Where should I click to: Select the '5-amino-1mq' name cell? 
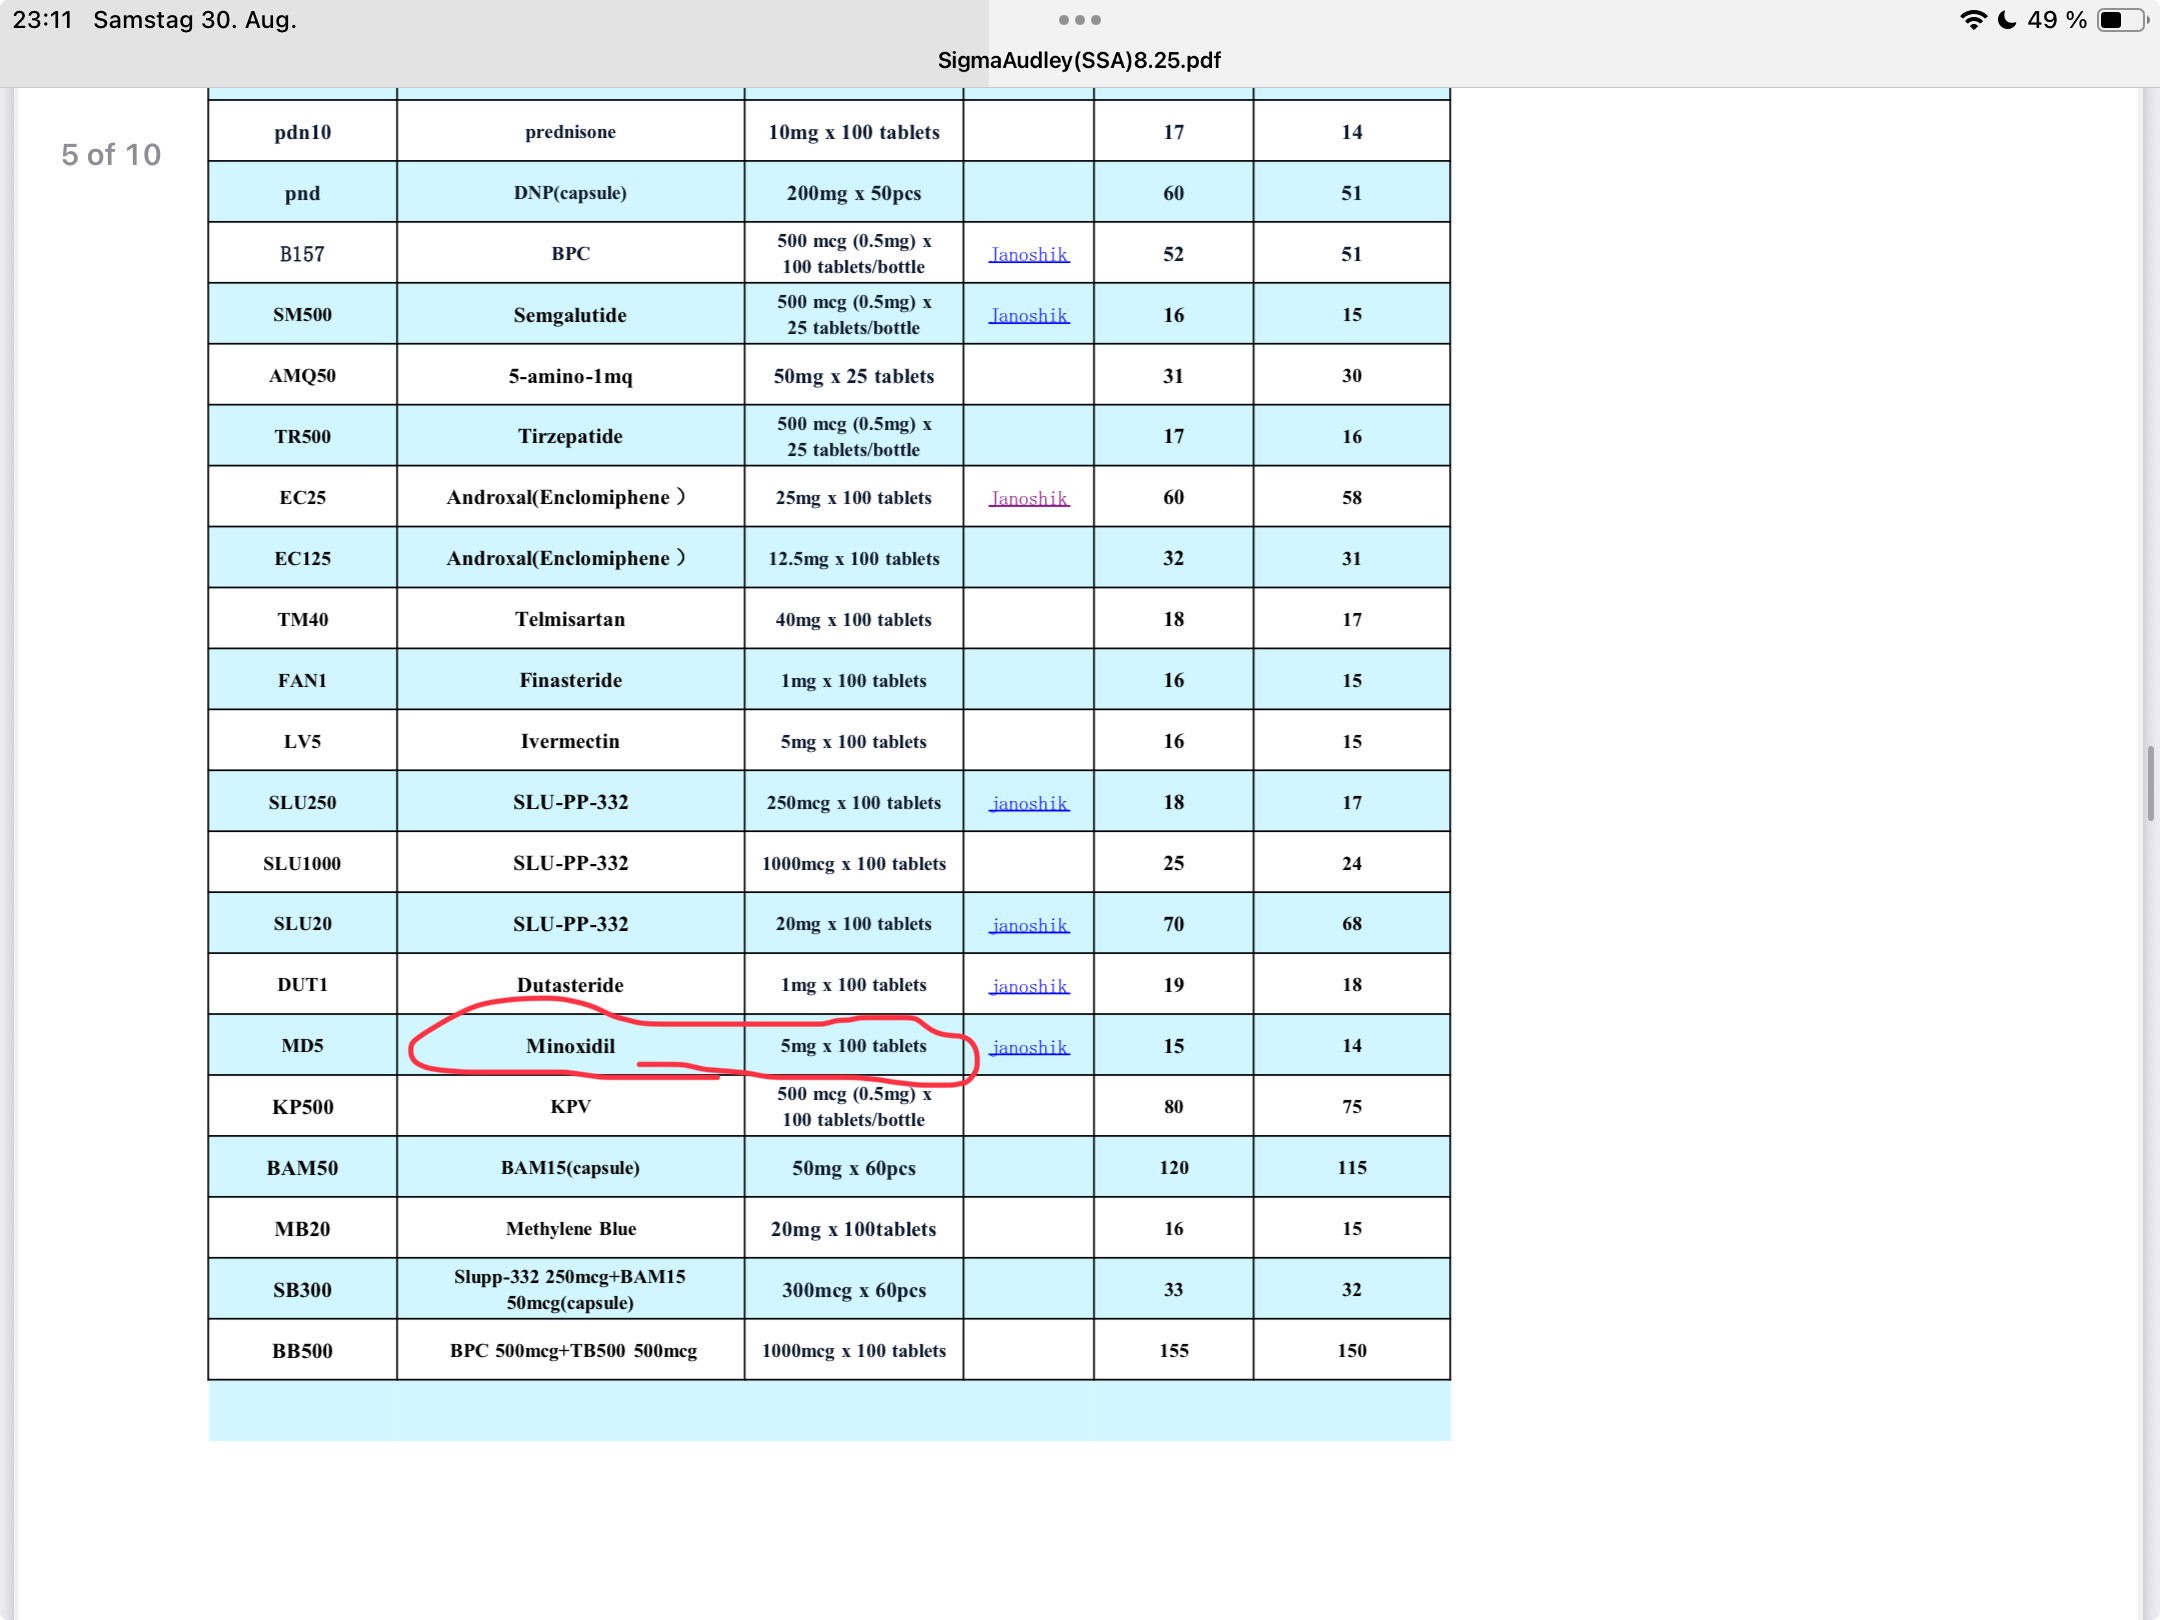point(570,375)
